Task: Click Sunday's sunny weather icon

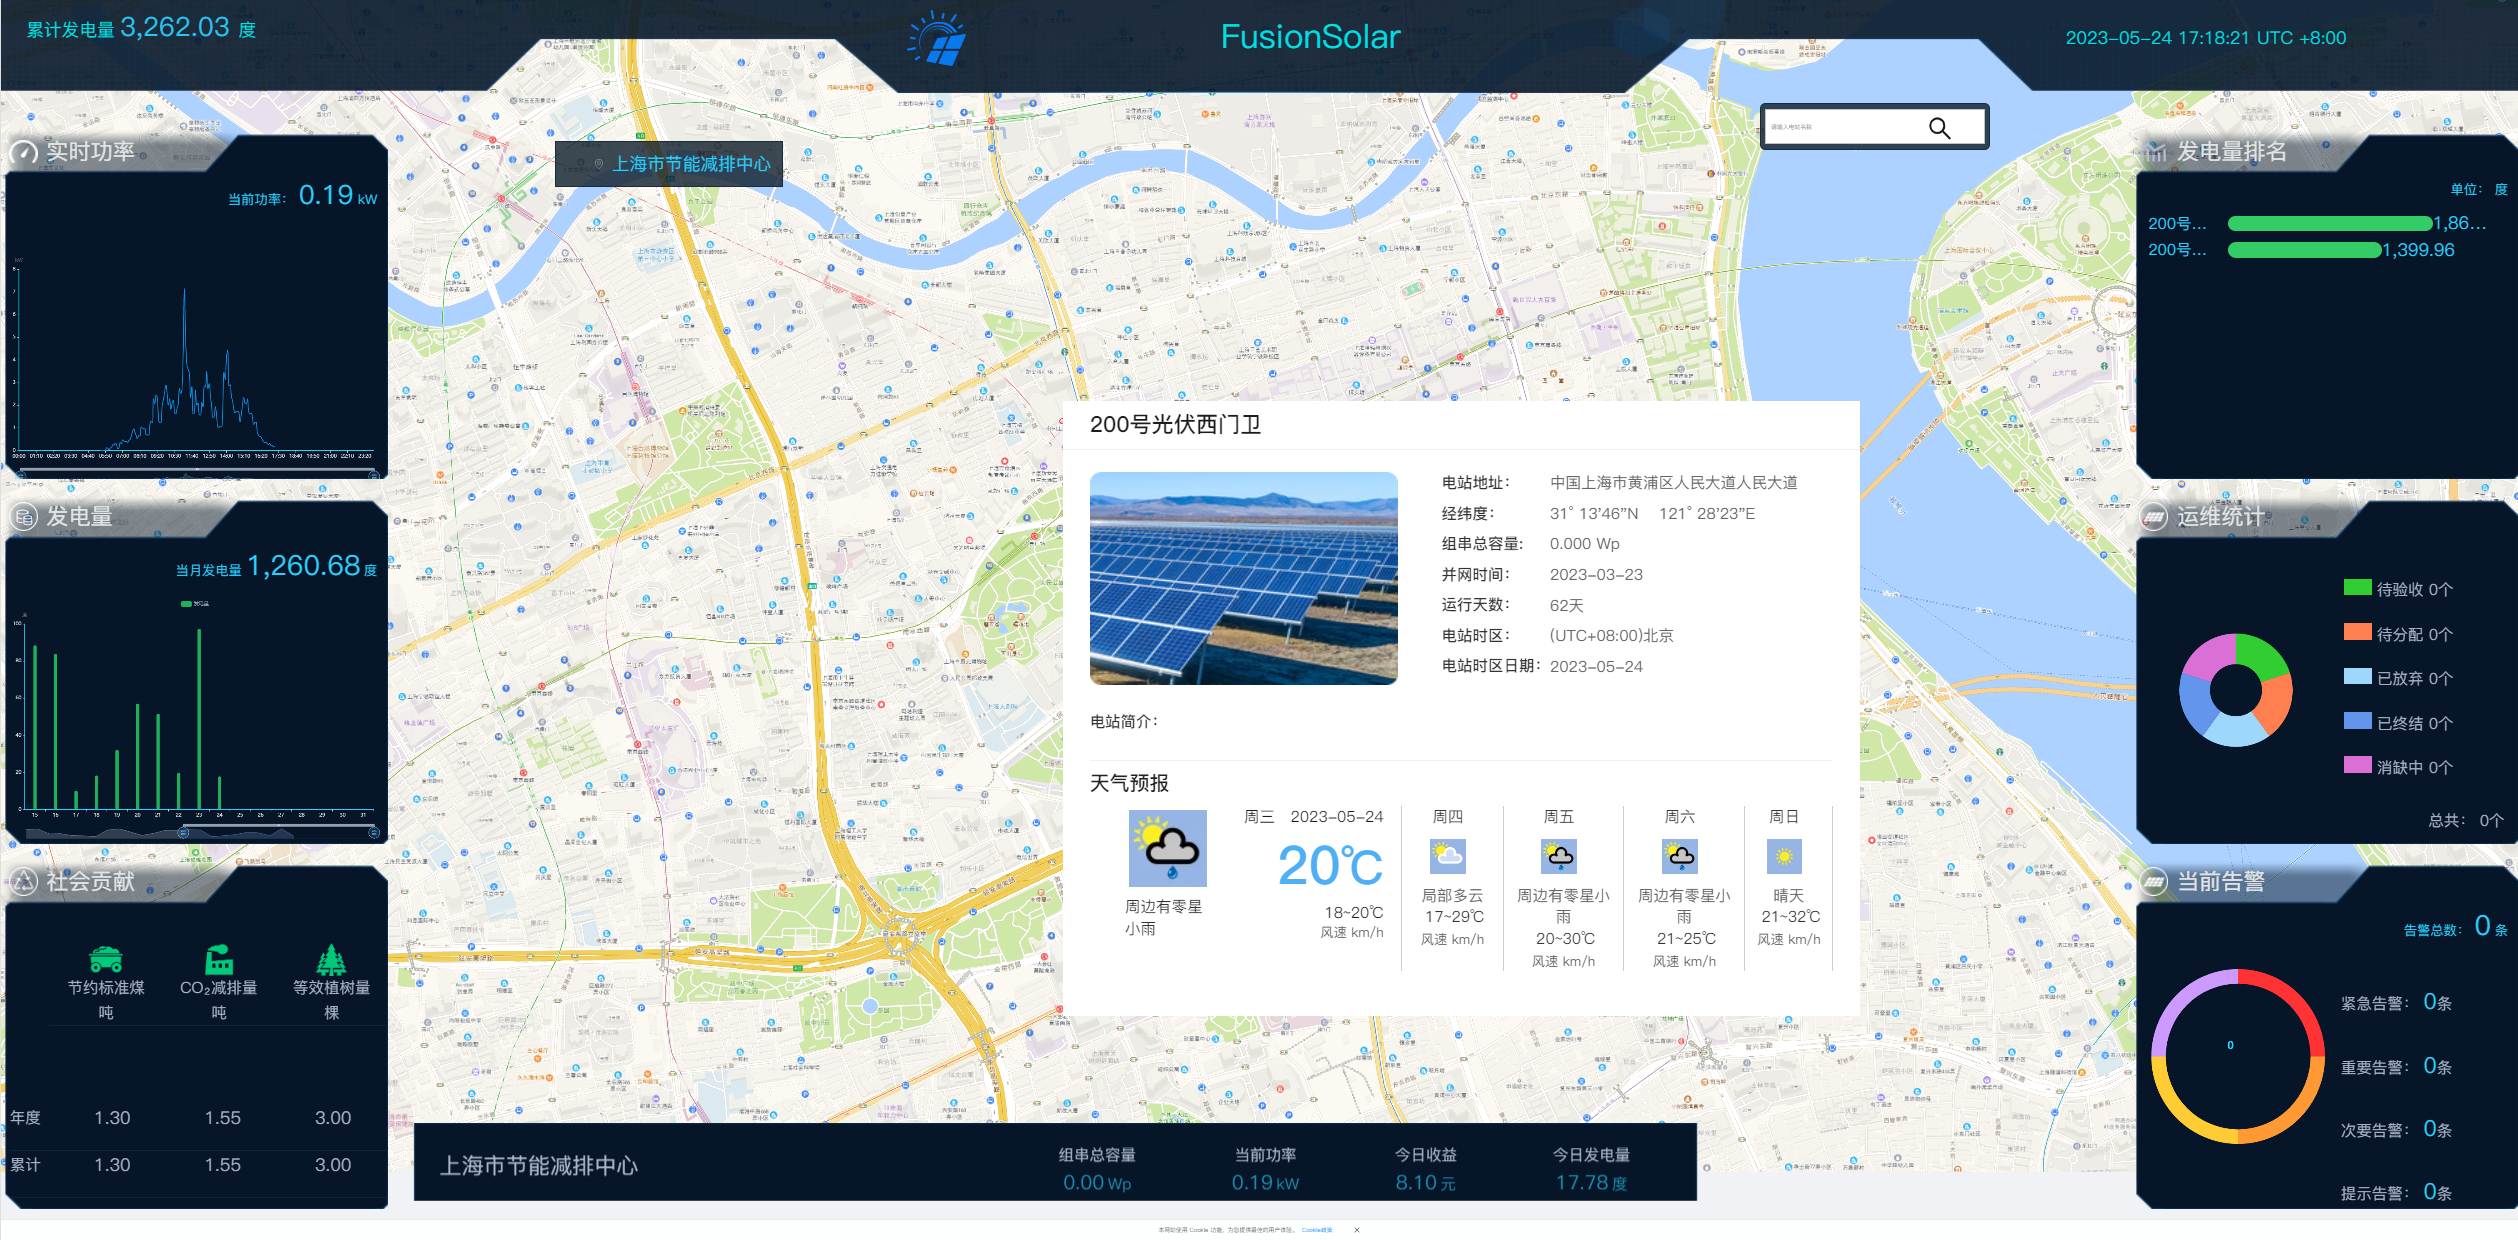Action: click(x=1783, y=857)
